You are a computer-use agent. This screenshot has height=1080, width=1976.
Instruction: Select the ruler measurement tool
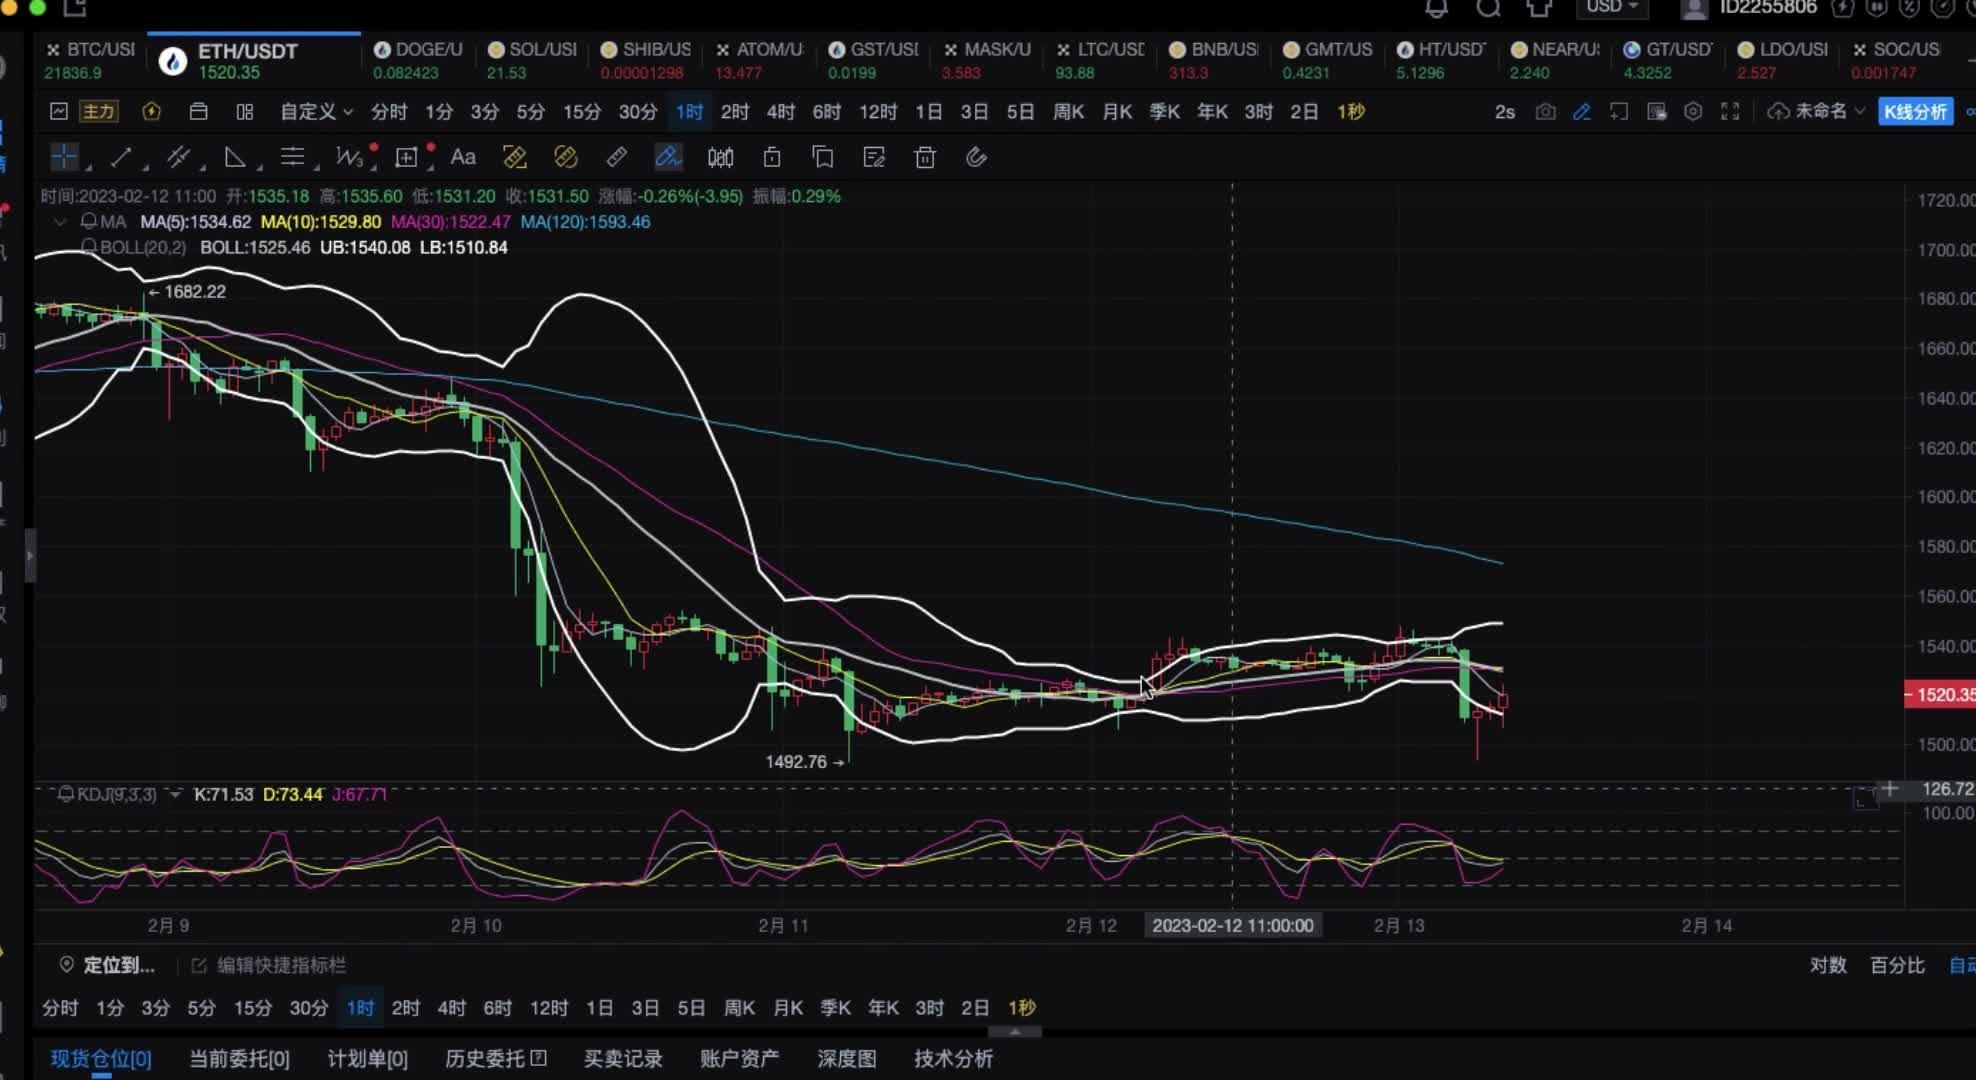coord(616,157)
